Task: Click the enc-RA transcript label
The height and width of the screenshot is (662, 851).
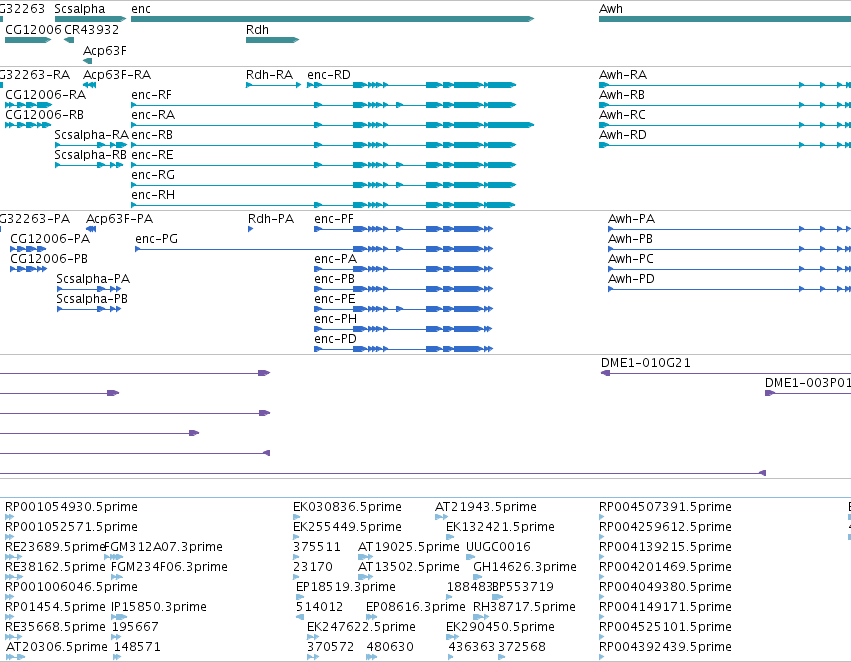Action: pyautogui.click(x=153, y=115)
